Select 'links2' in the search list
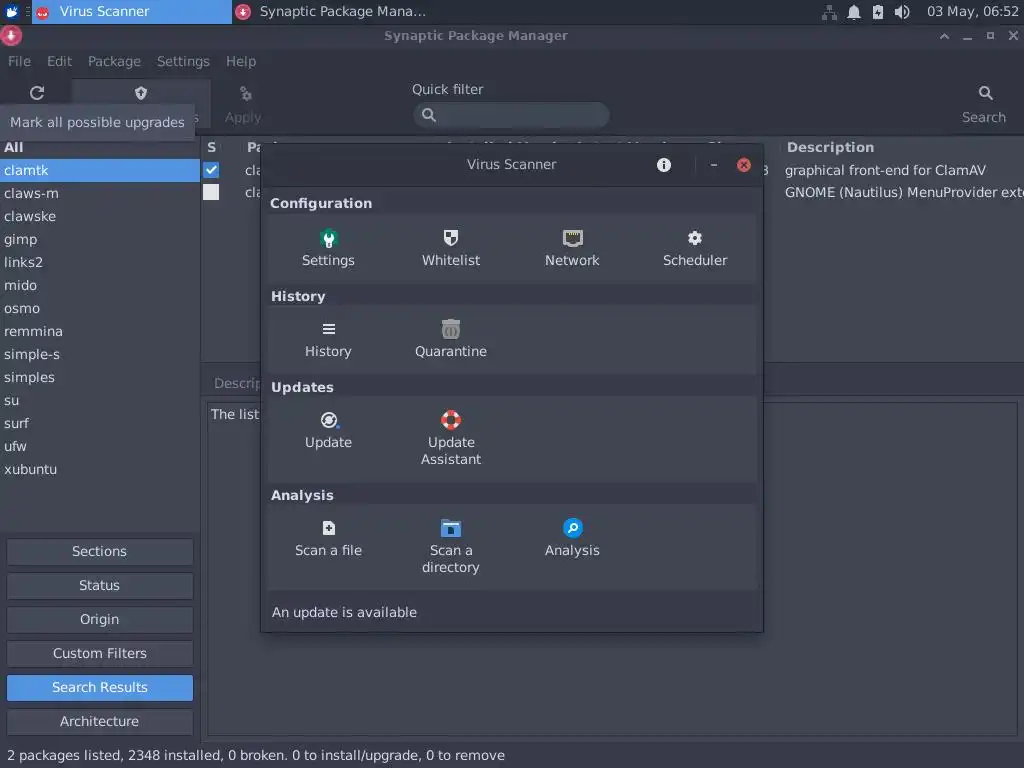This screenshot has width=1024, height=768. point(100,262)
